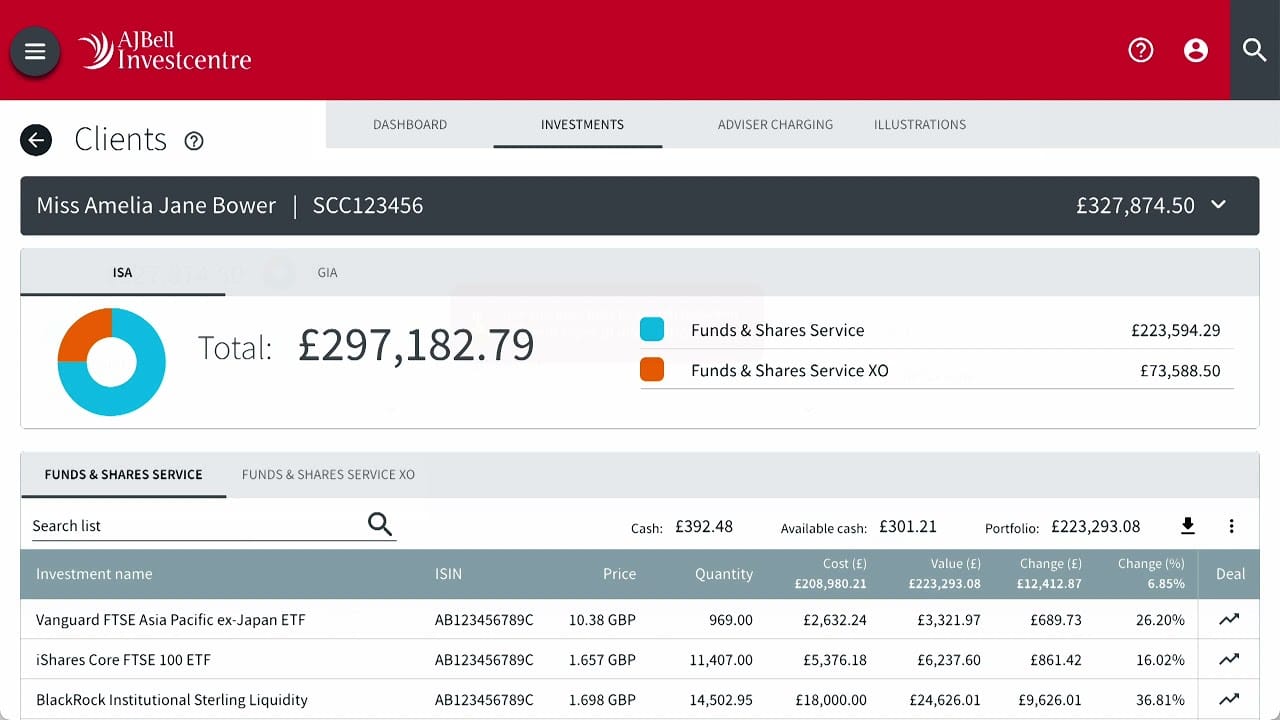Click the £223,594.29 legend value
Viewport: 1280px width, 720px height.
click(x=1176, y=330)
